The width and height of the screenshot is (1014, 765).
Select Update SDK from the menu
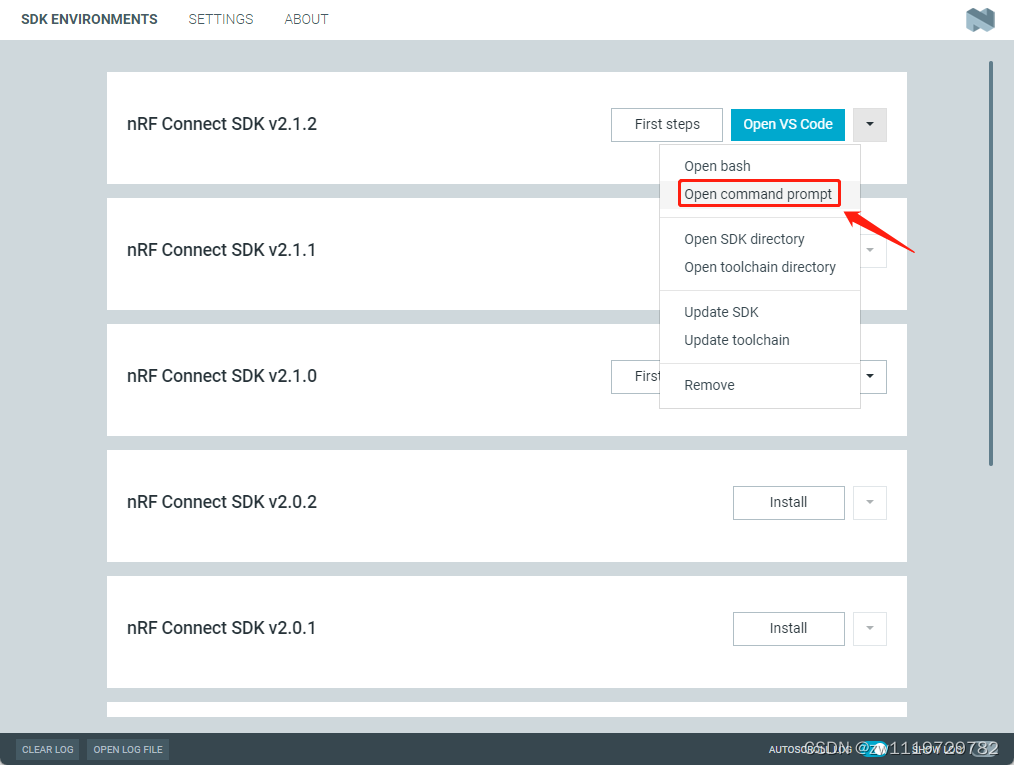tap(721, 311)
